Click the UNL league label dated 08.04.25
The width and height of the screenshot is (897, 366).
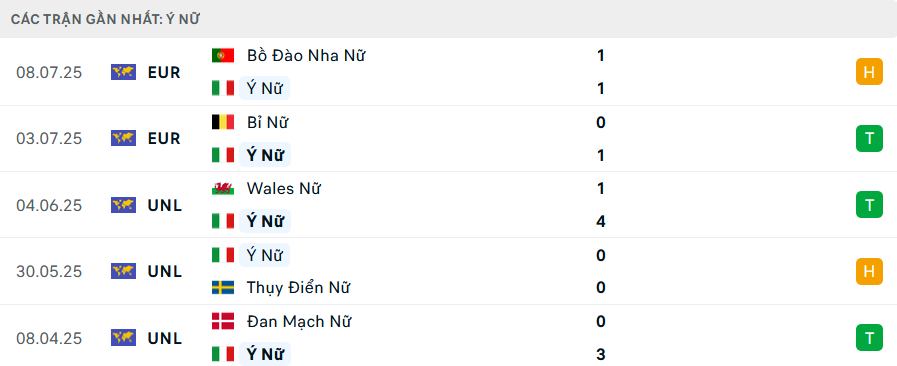(x=165, y=338)
